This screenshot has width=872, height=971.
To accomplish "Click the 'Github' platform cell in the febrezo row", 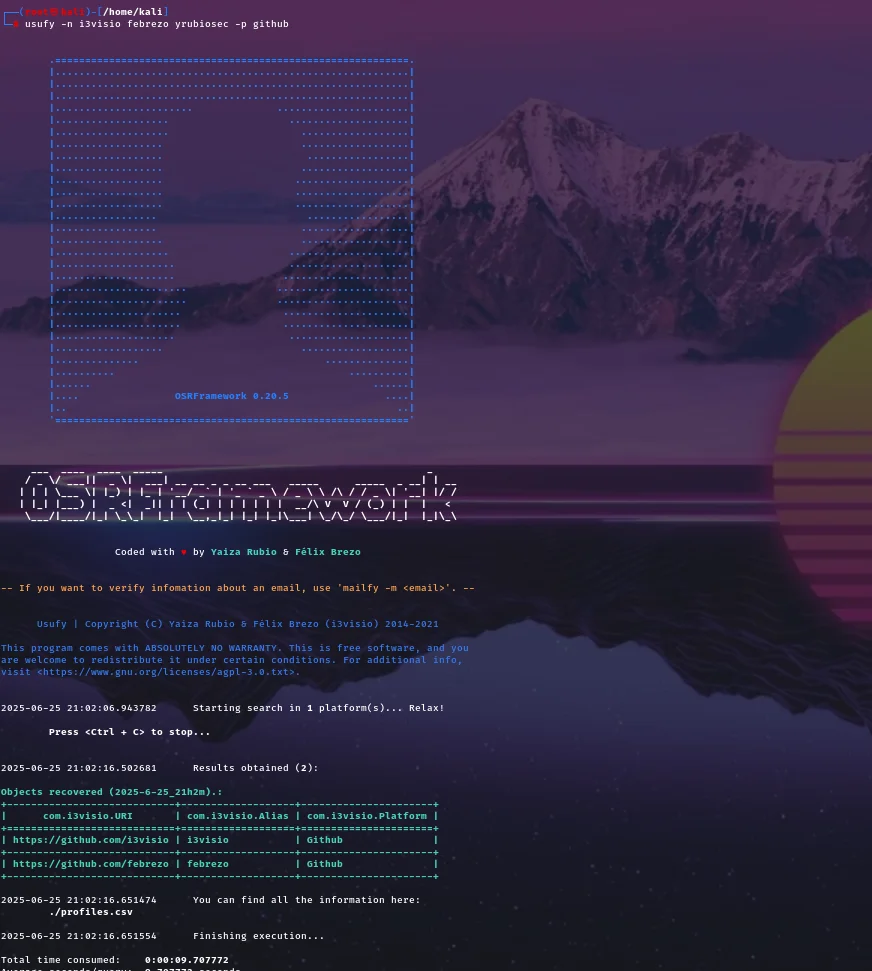I will [325, 864].
